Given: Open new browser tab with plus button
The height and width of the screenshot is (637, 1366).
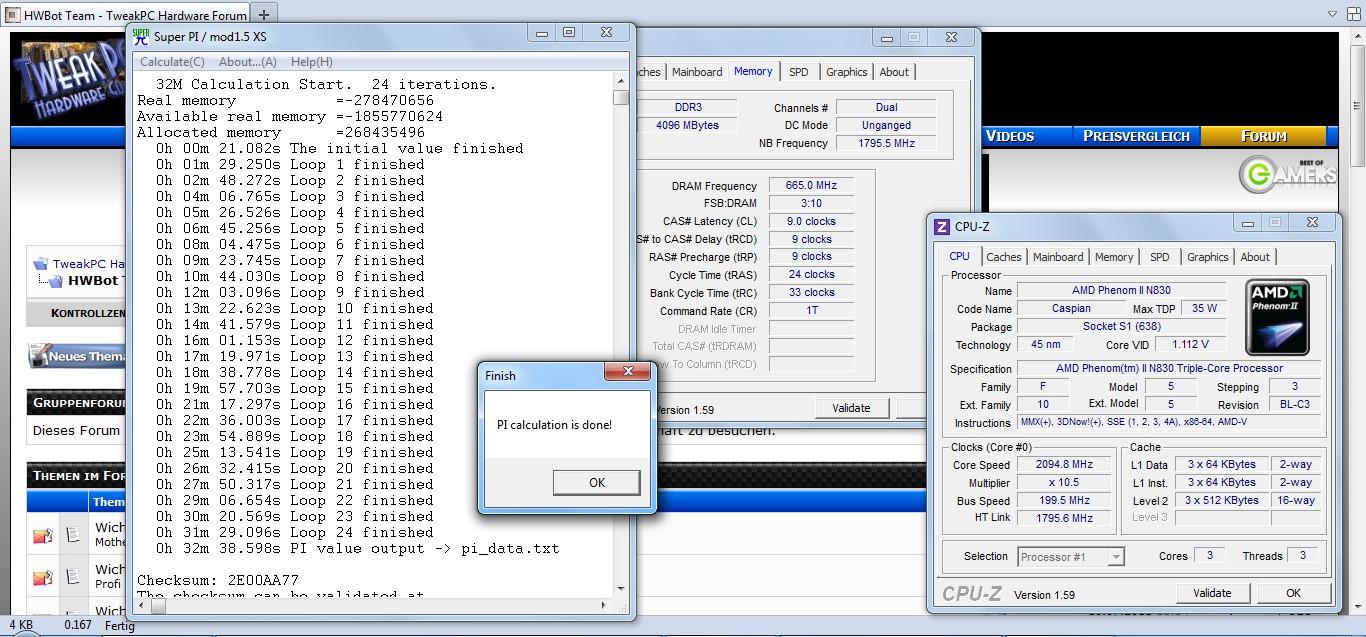Looking at the screenshot, I should 264,14.
